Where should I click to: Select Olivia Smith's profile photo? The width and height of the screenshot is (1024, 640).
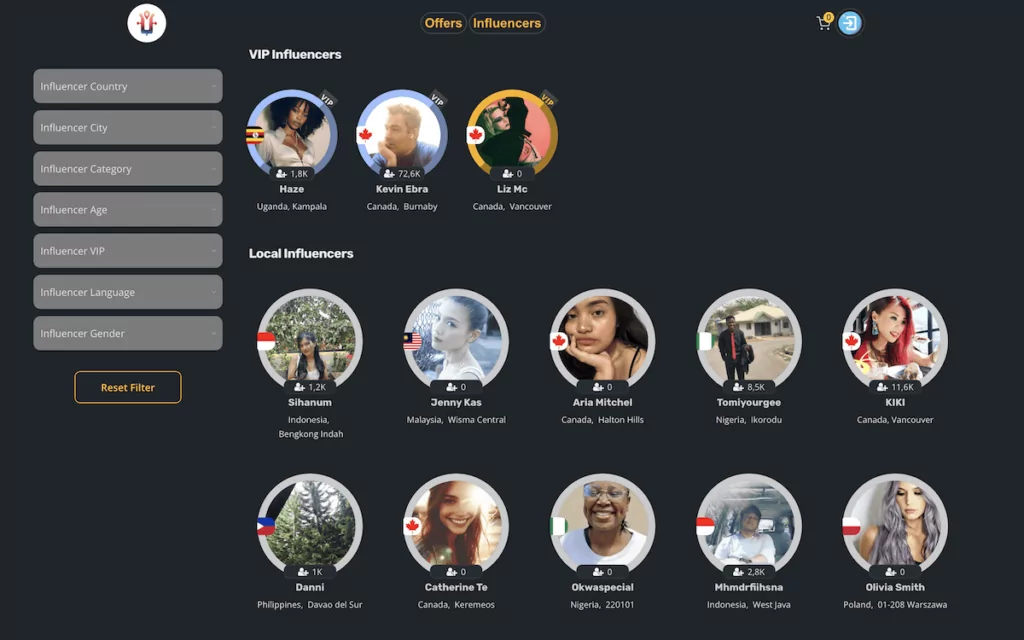coord(895,526)
